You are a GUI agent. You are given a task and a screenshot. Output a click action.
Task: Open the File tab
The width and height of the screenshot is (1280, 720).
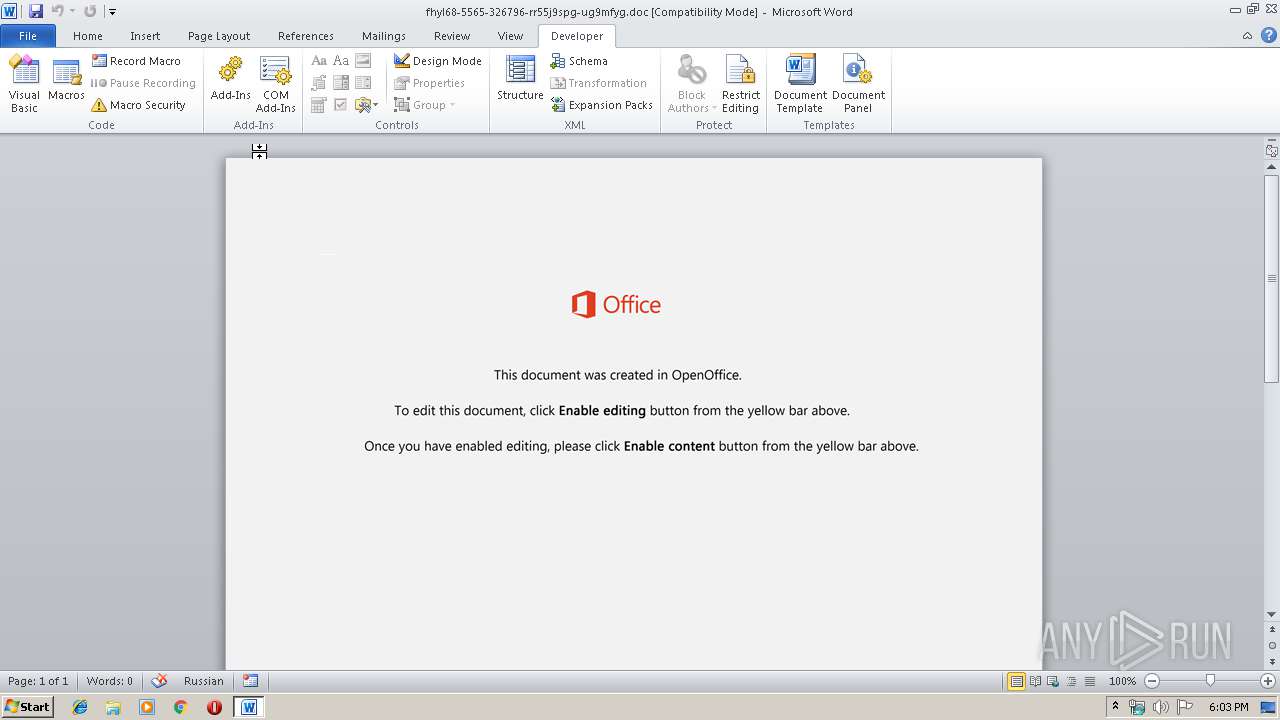28,36
